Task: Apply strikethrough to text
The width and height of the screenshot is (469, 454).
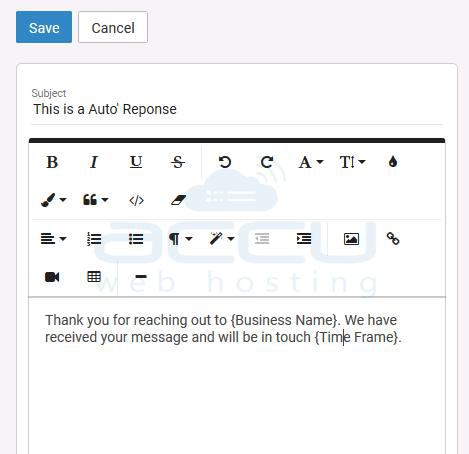Action: (x=178, y=162)
